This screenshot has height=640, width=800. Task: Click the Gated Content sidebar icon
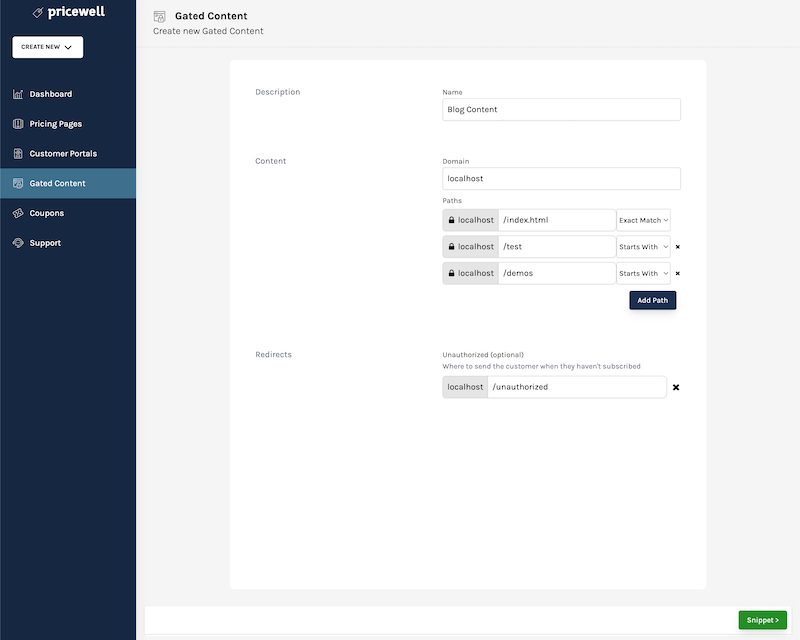[x=18, y=183]
